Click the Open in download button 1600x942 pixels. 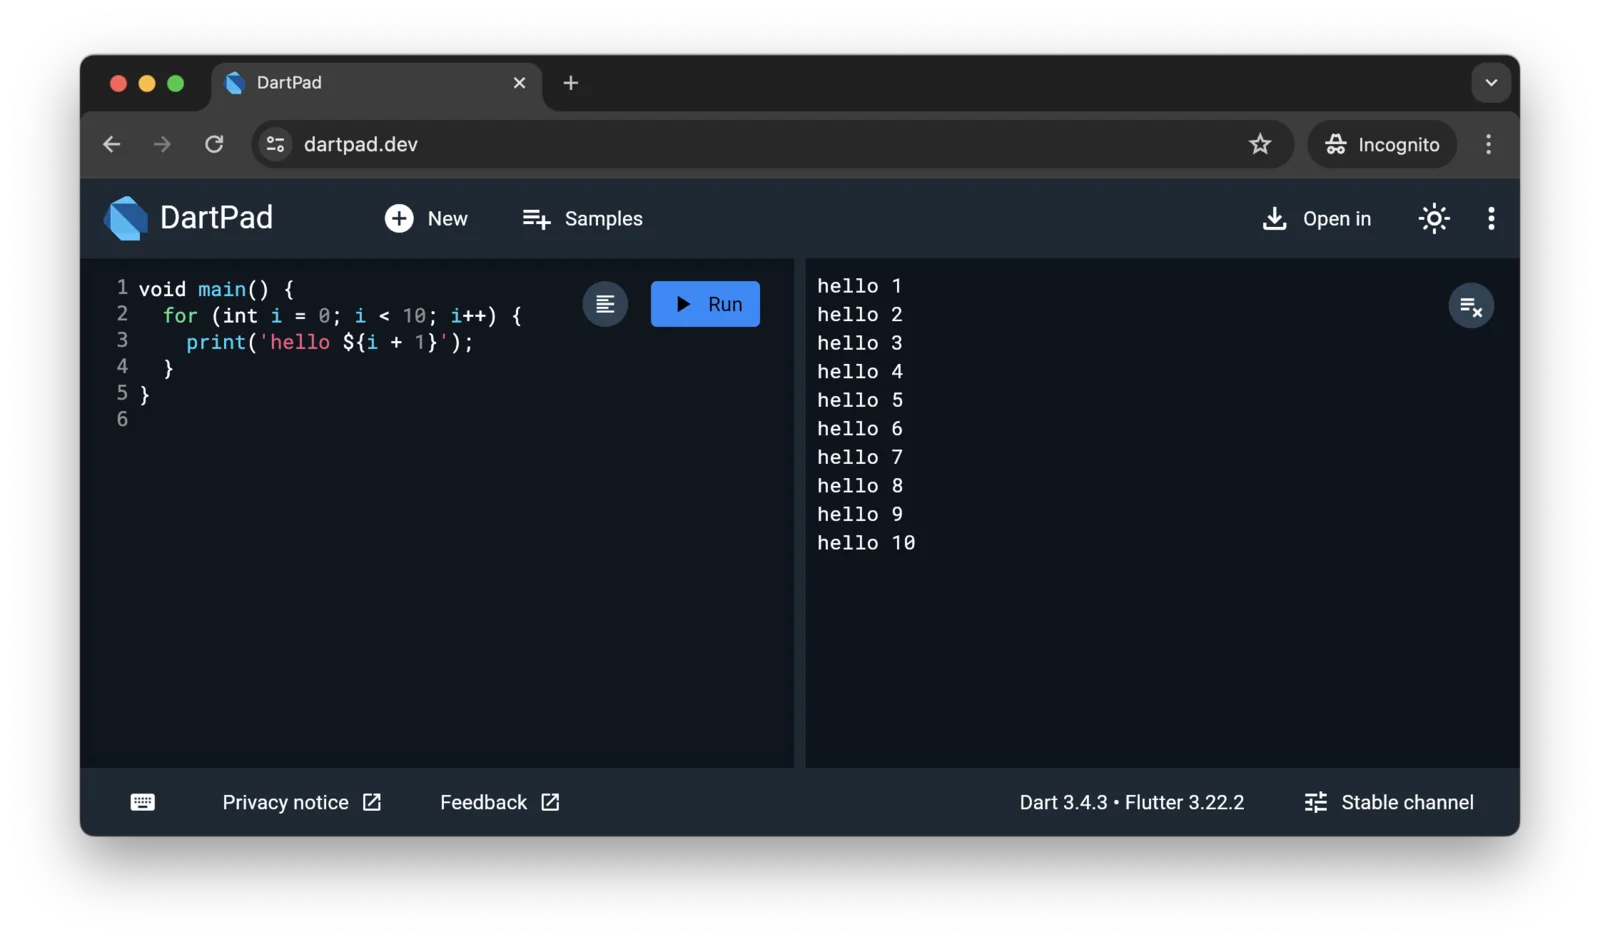[x=1317, y=218]
